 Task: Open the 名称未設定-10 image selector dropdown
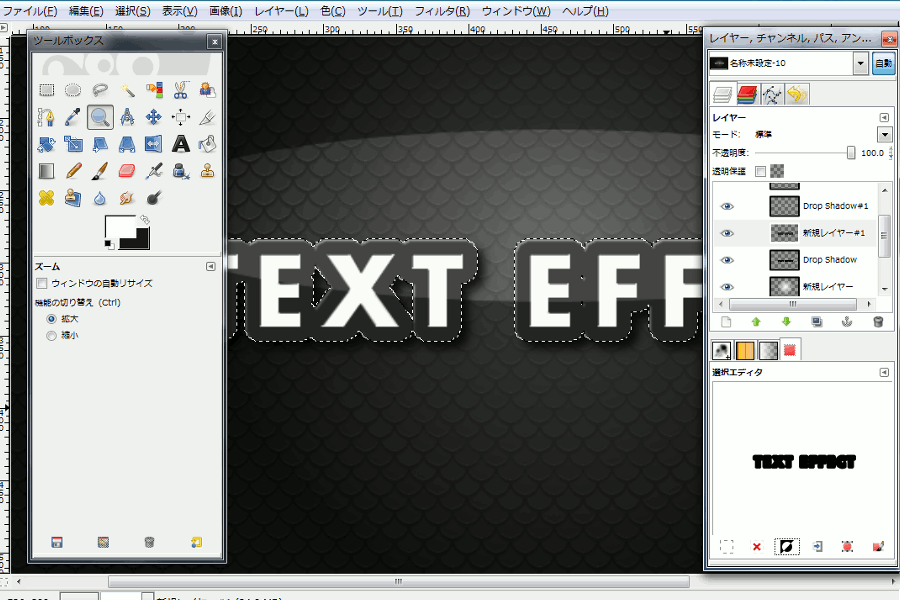[858, 63]
